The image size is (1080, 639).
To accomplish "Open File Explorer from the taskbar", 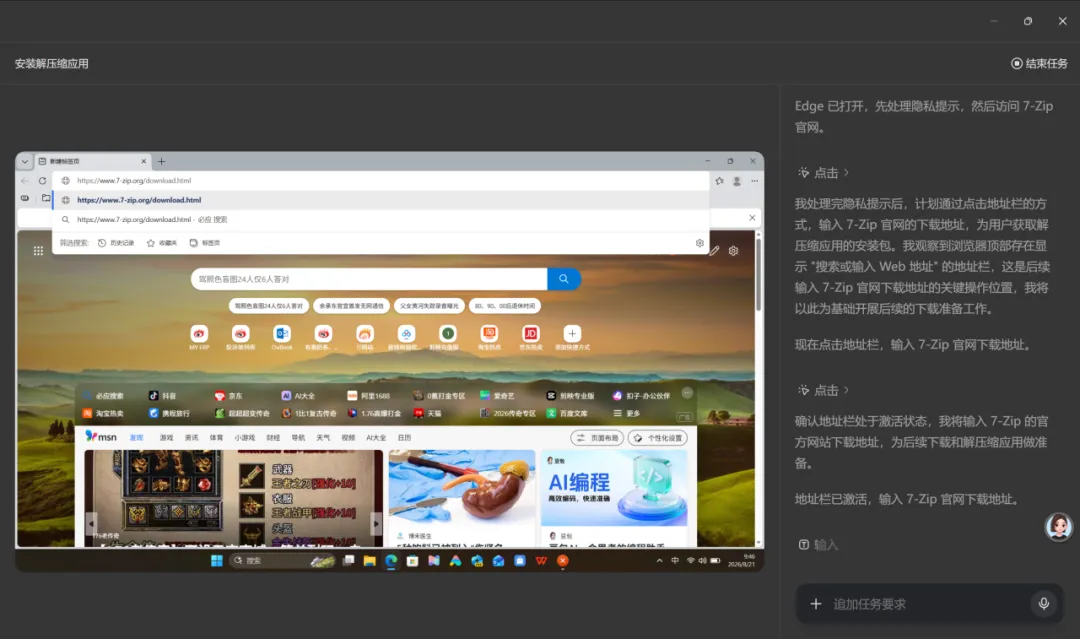I will [x=369, y=561].
